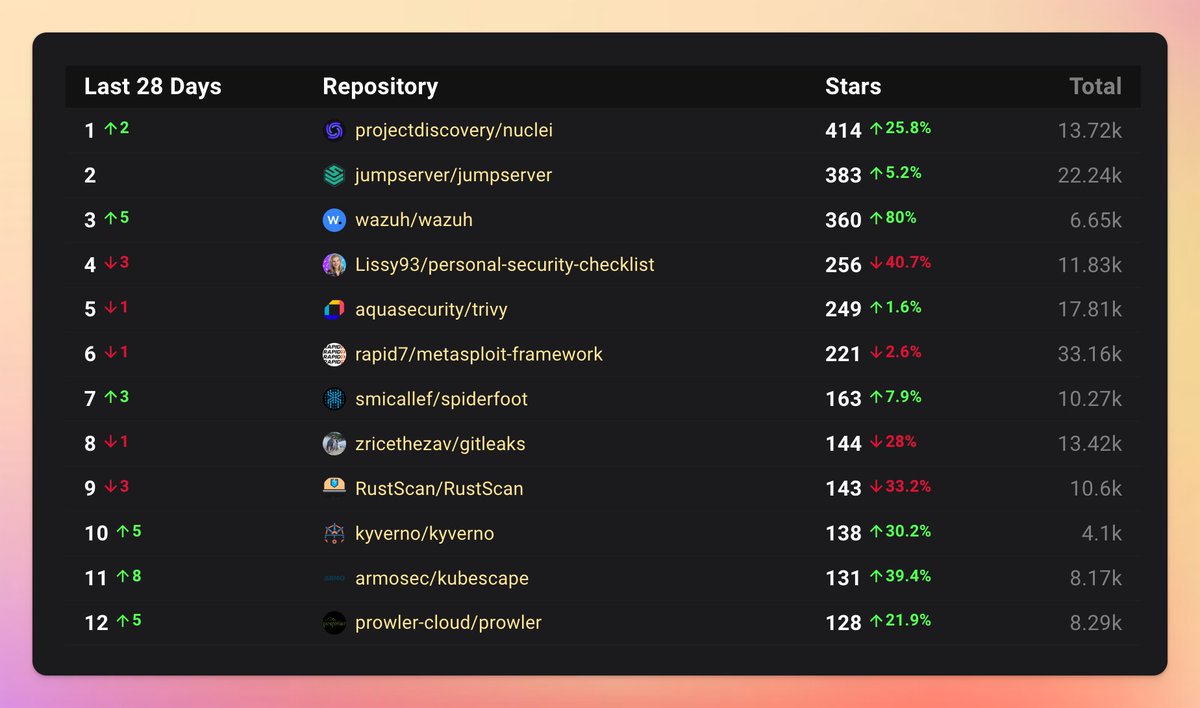1200x708 pixels.
Task: Click the zricethezav/gitleaks avatar icon
Action: click(x=334, y=444)
